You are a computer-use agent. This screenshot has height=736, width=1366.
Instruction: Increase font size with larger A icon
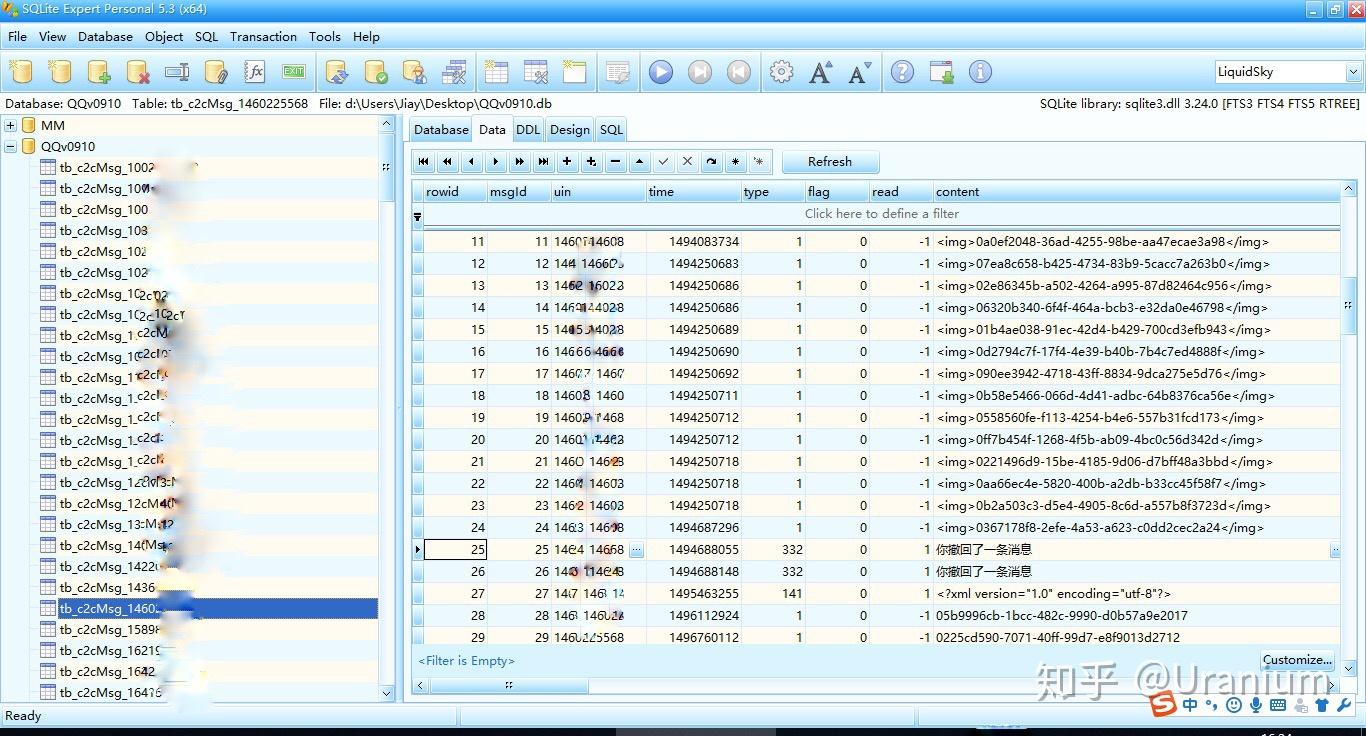tap(821, 72)
